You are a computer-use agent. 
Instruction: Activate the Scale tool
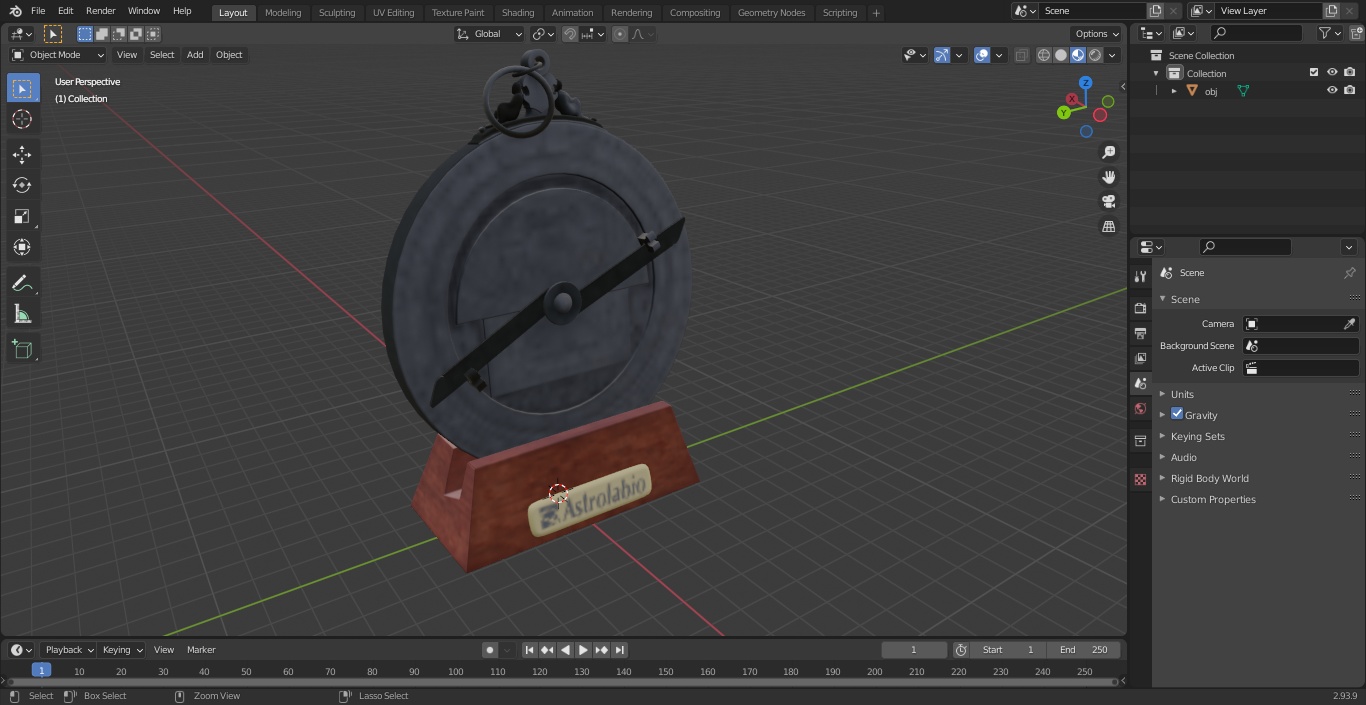pos(22,216)
